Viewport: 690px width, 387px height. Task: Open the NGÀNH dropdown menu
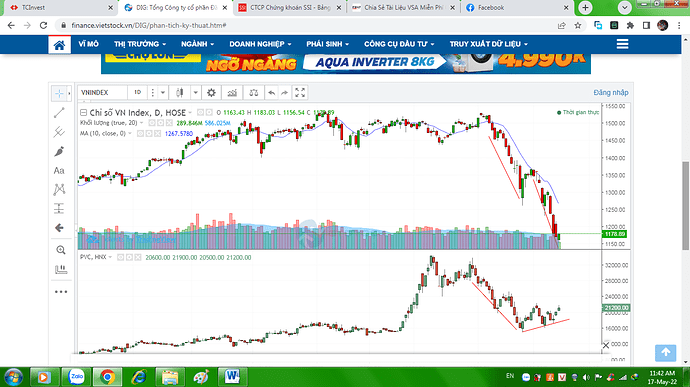point(198,44)
